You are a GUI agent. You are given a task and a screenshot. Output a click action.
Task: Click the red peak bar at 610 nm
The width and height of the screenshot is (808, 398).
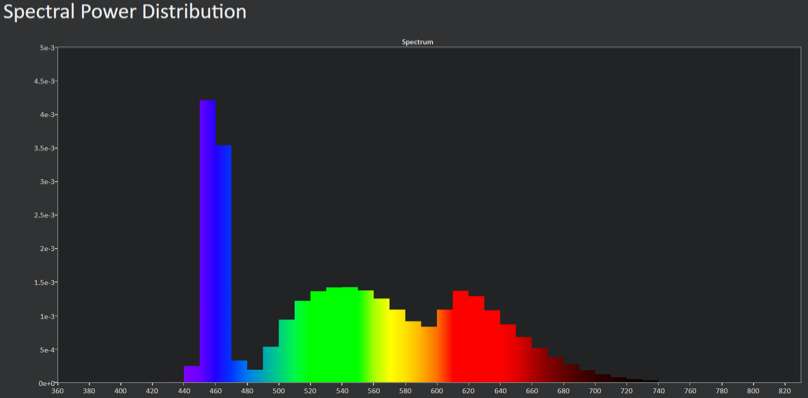461,337
